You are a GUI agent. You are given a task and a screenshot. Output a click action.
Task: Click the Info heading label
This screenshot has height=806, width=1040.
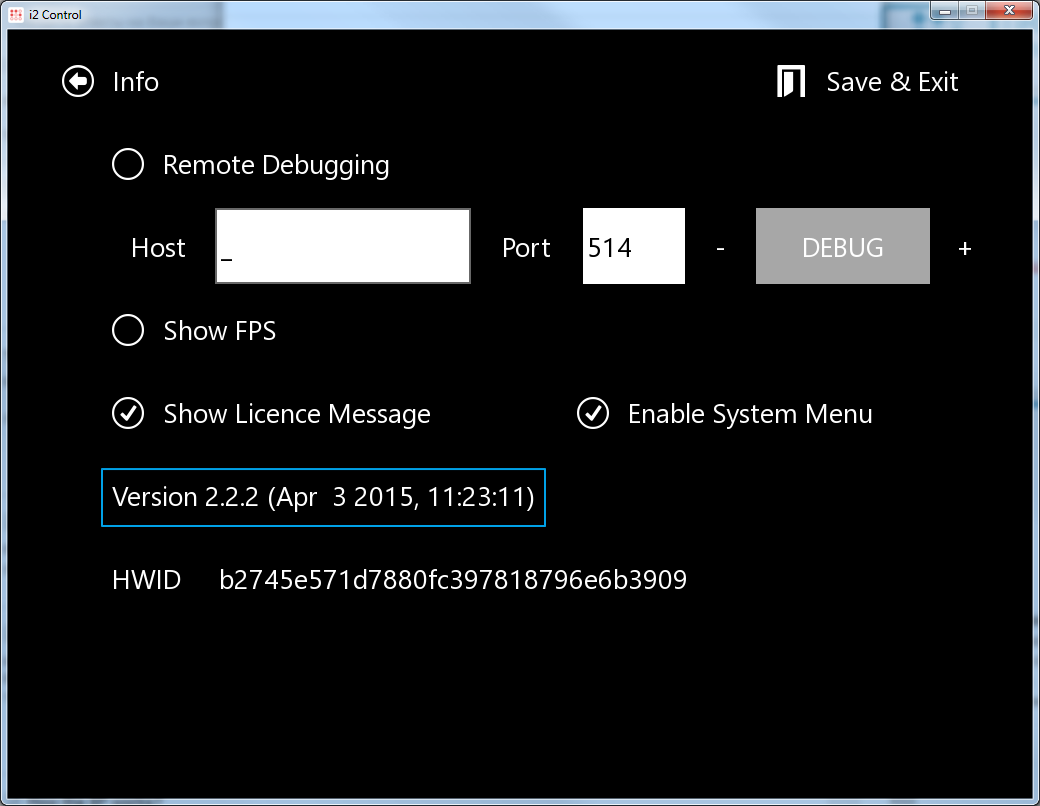tap(136, 82)
